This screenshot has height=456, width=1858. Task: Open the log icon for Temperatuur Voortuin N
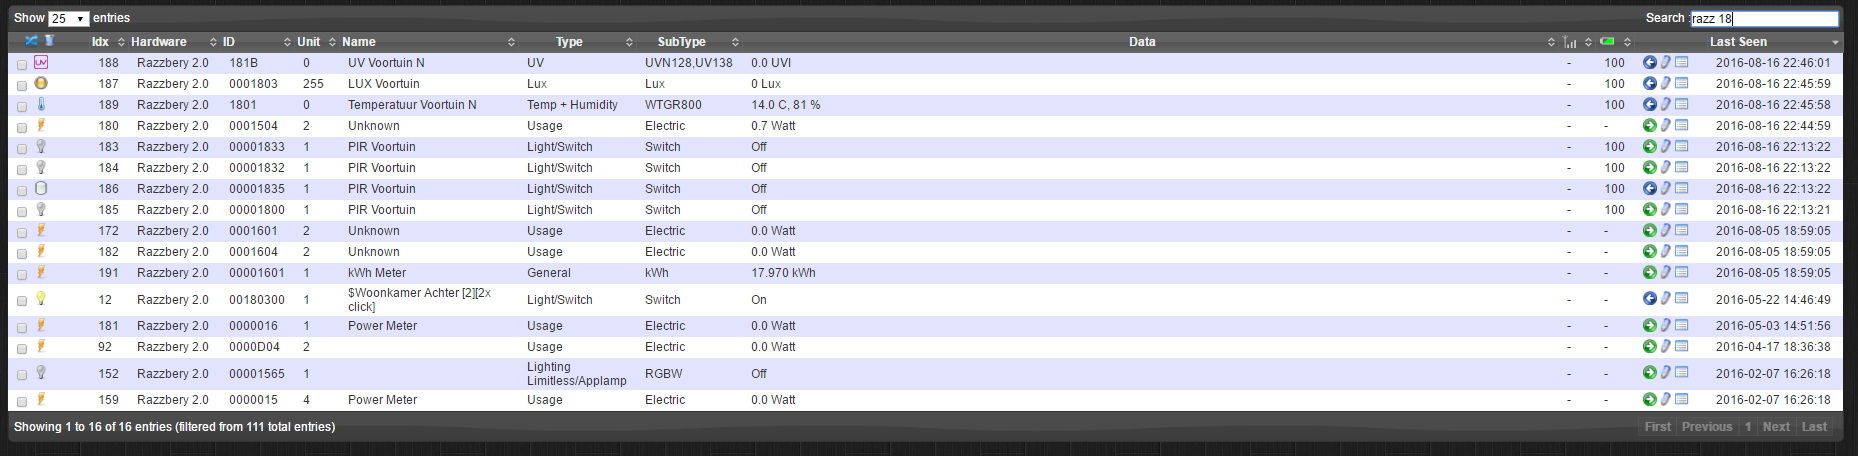click(x=1682, y=104)
